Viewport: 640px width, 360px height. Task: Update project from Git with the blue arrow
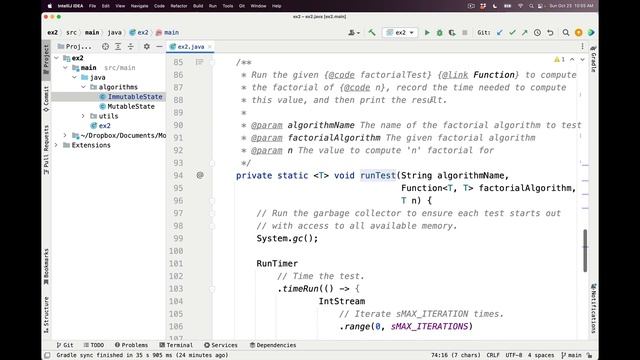point(500,32)
